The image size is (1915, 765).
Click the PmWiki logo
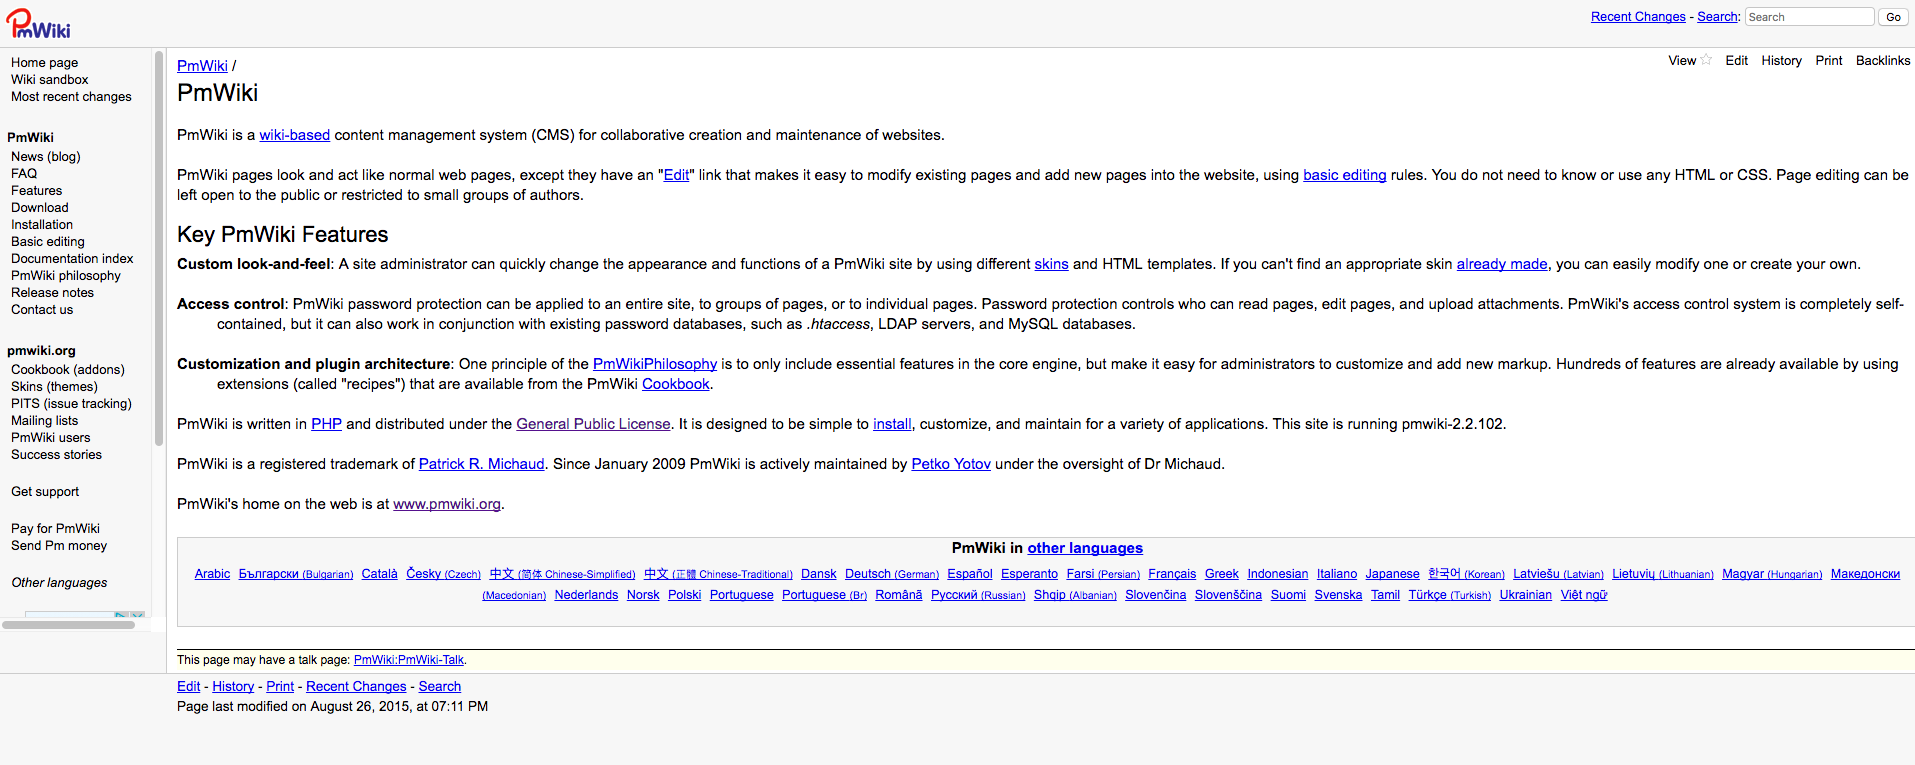[38, 24]
